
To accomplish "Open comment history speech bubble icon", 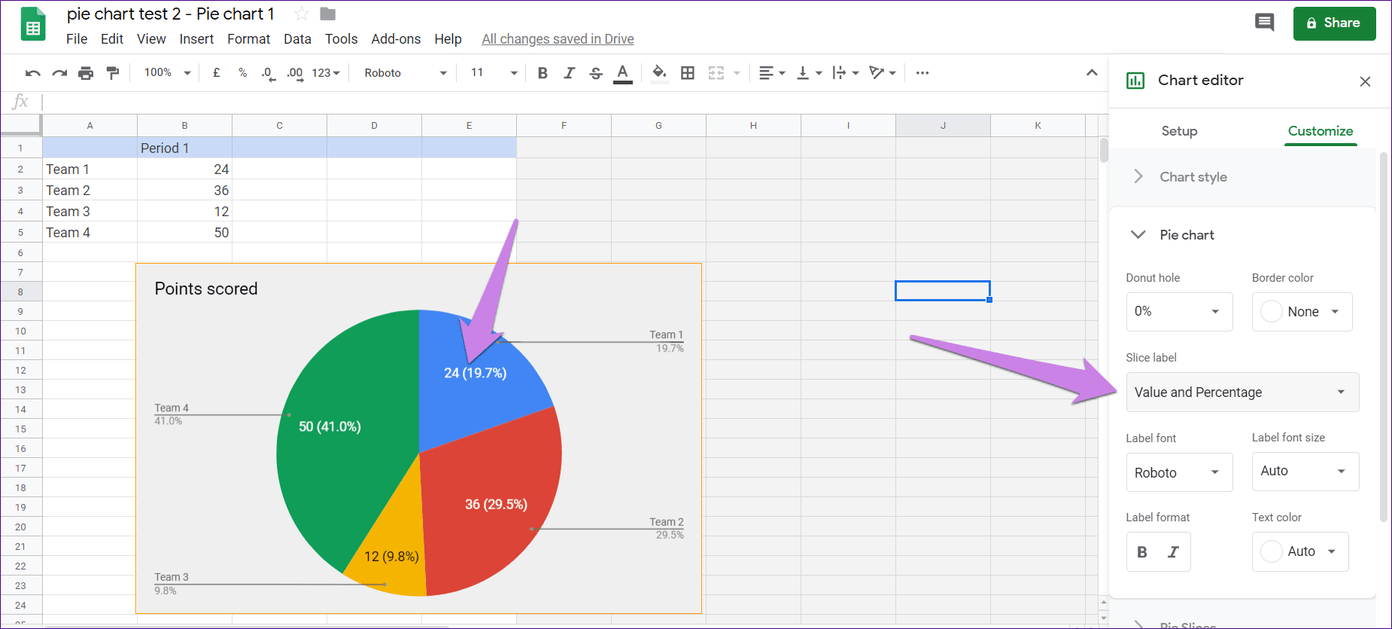I will (x=1264, y=22).
